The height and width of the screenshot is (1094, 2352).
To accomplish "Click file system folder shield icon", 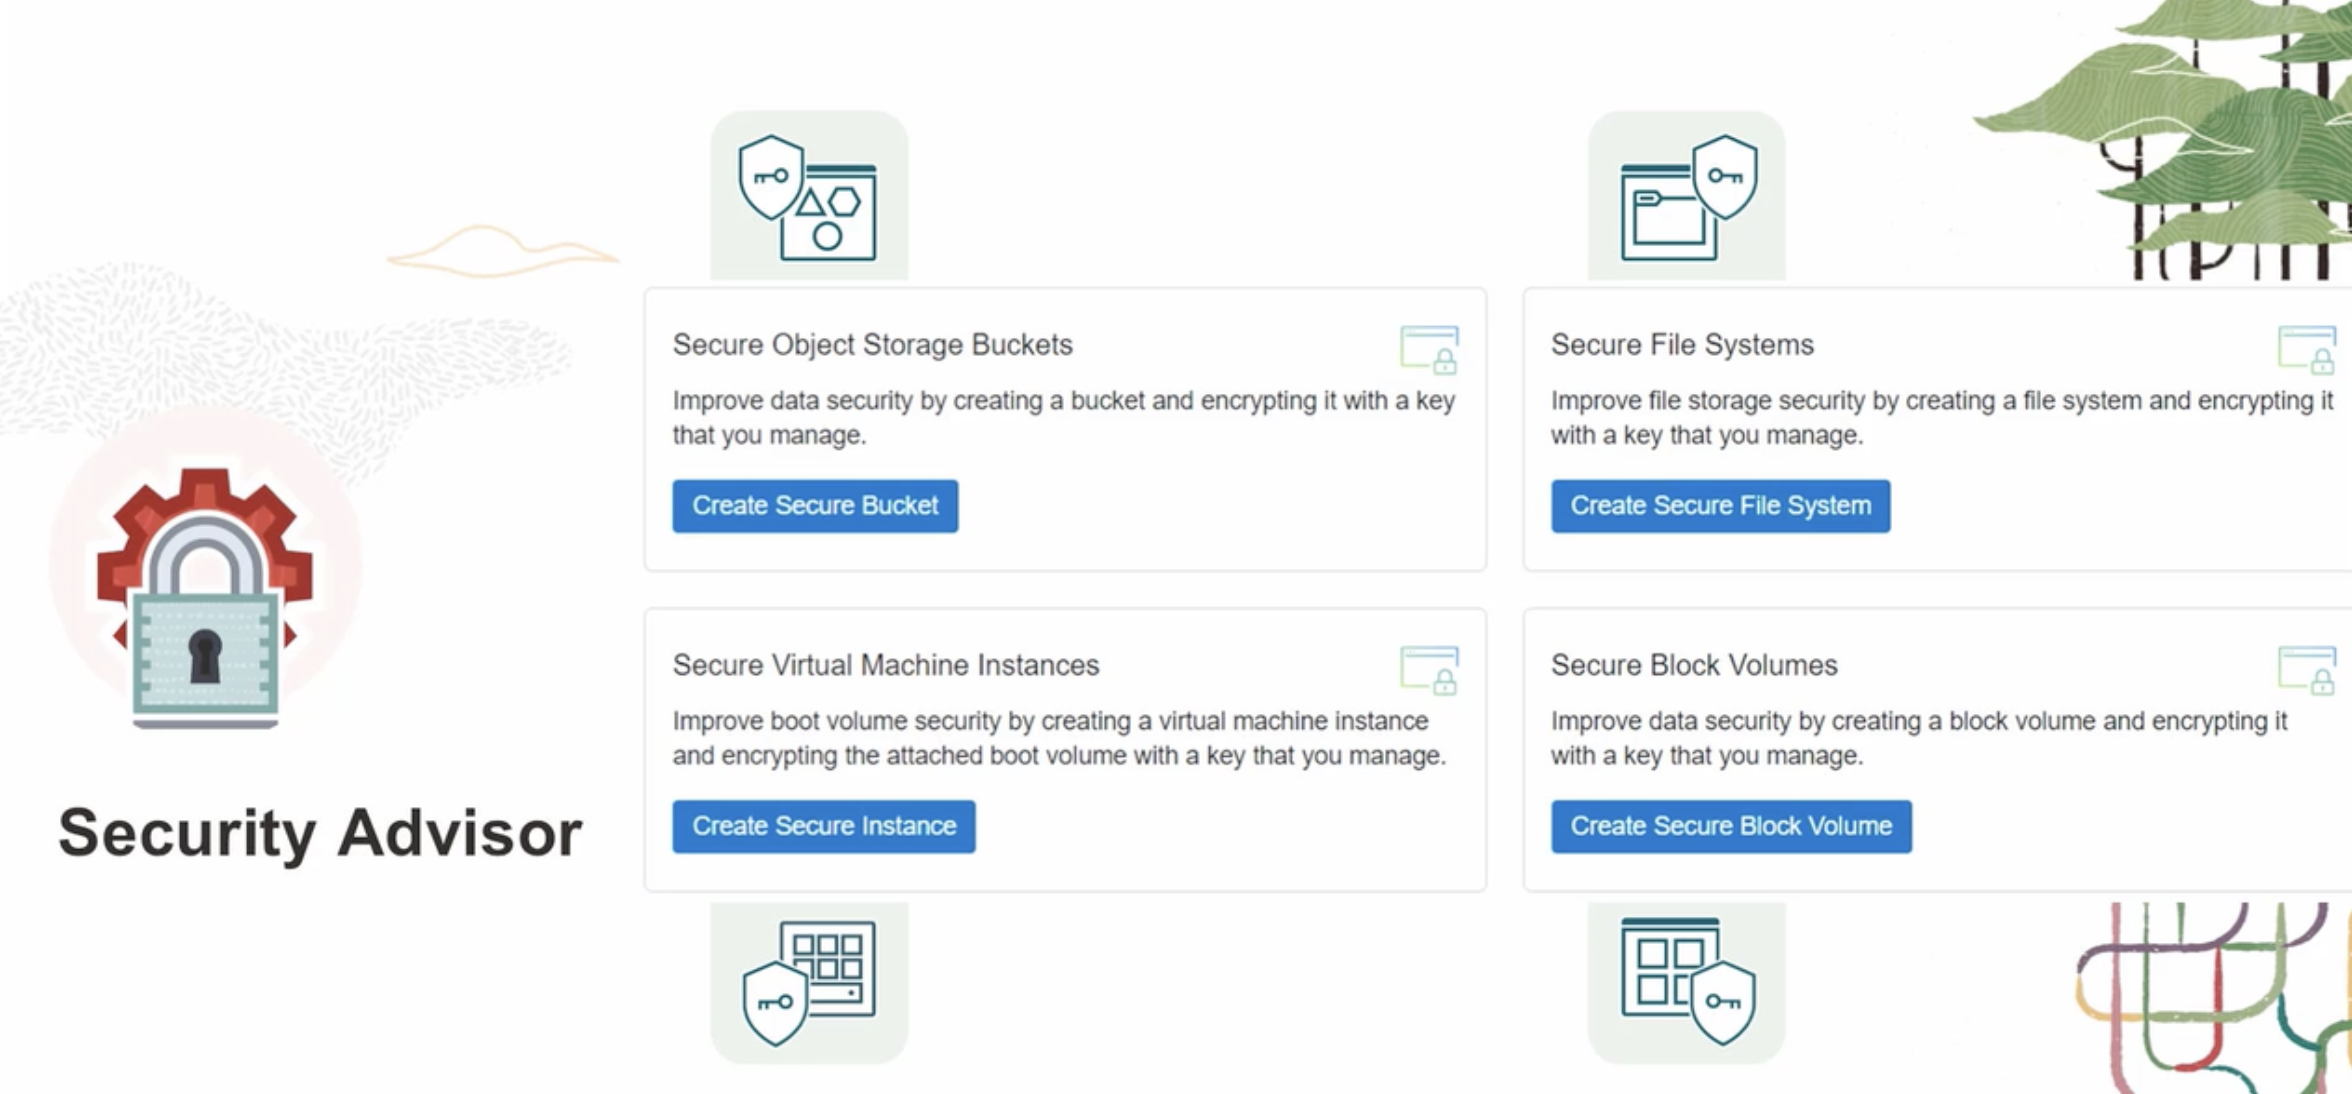I will pyautogui.click(x=1686, y=197).
